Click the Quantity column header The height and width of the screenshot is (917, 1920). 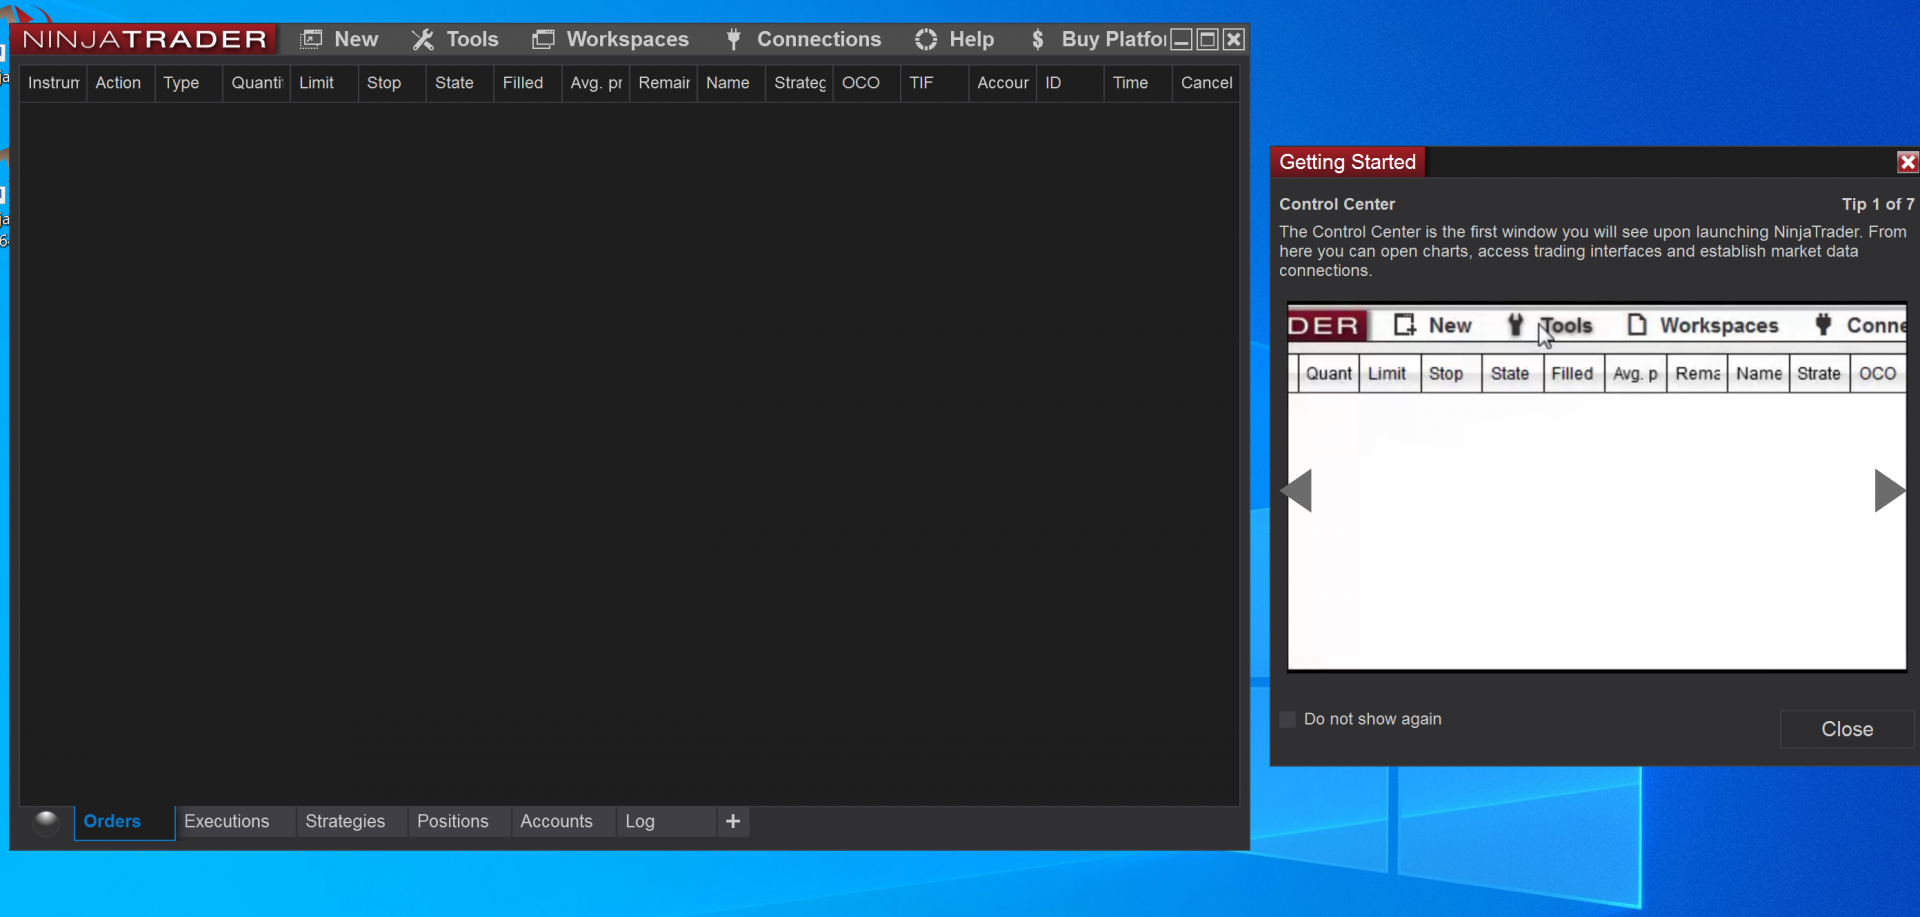256,83
